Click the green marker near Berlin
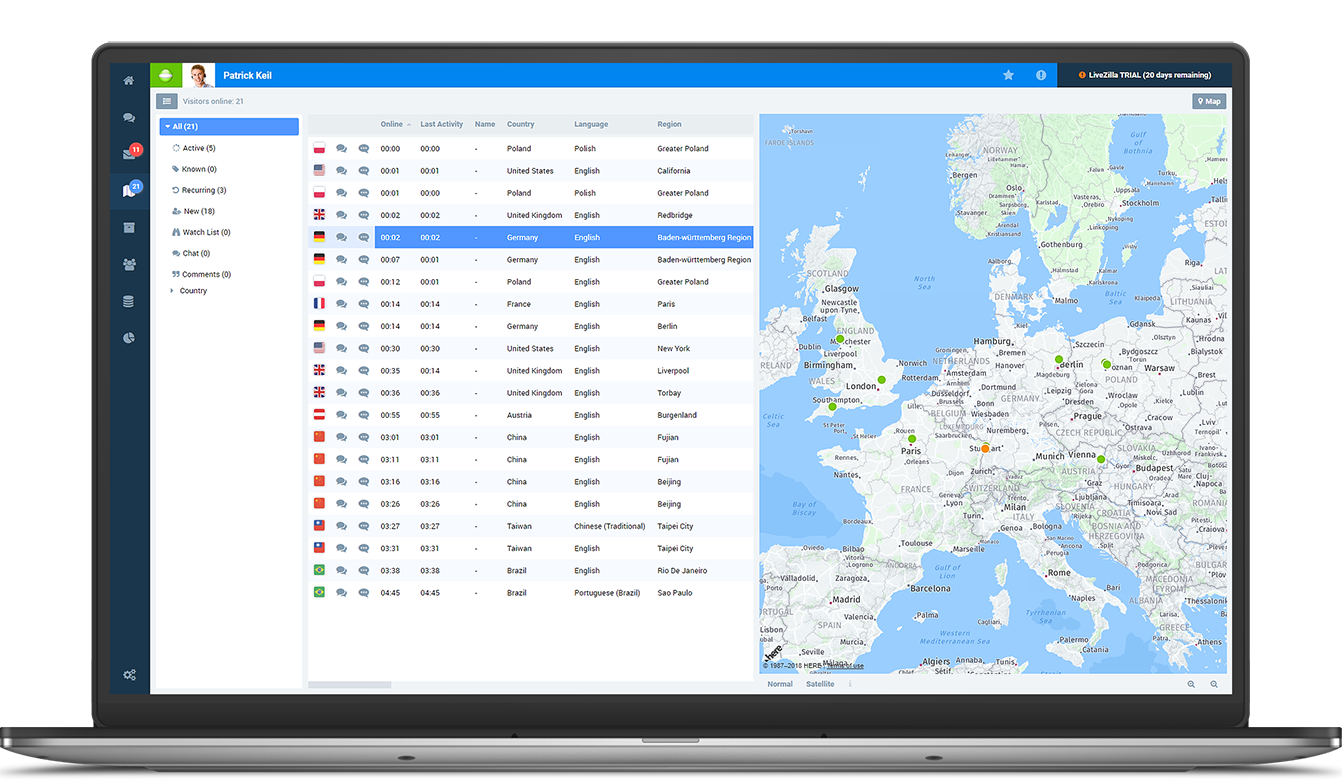 pyautogui.click(x=1058, y=359)
